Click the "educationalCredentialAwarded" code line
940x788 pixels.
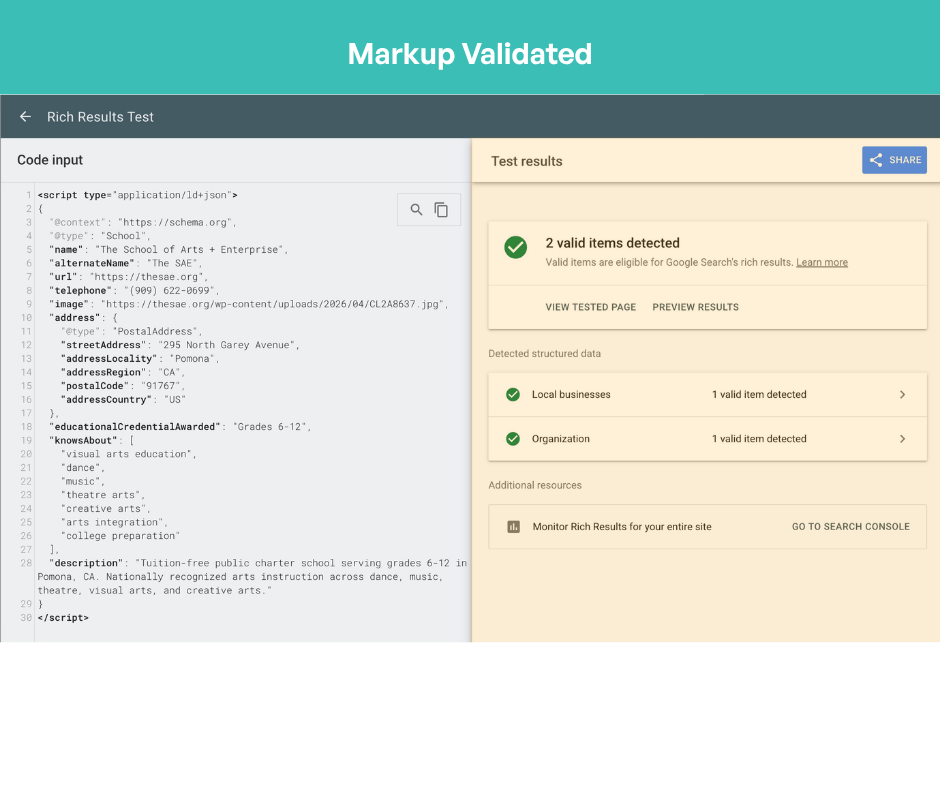(x=180, y=427)
